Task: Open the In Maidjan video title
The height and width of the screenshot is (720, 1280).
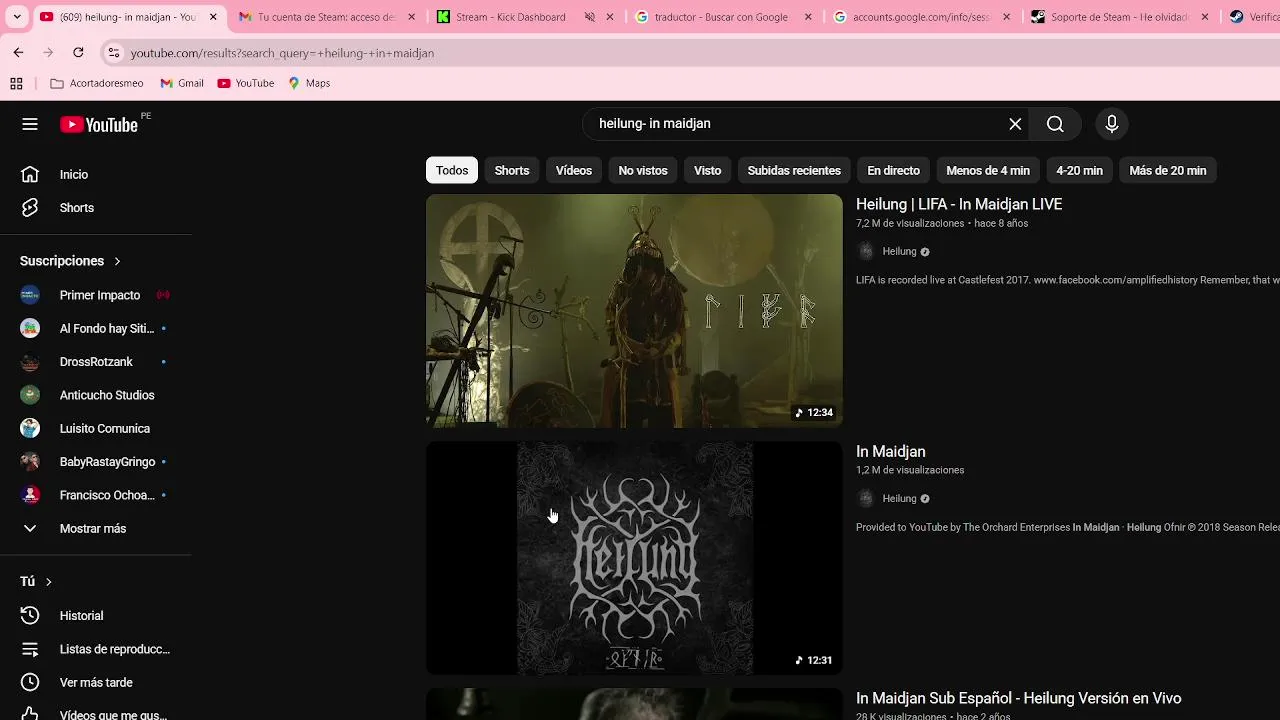Action: 890,451
